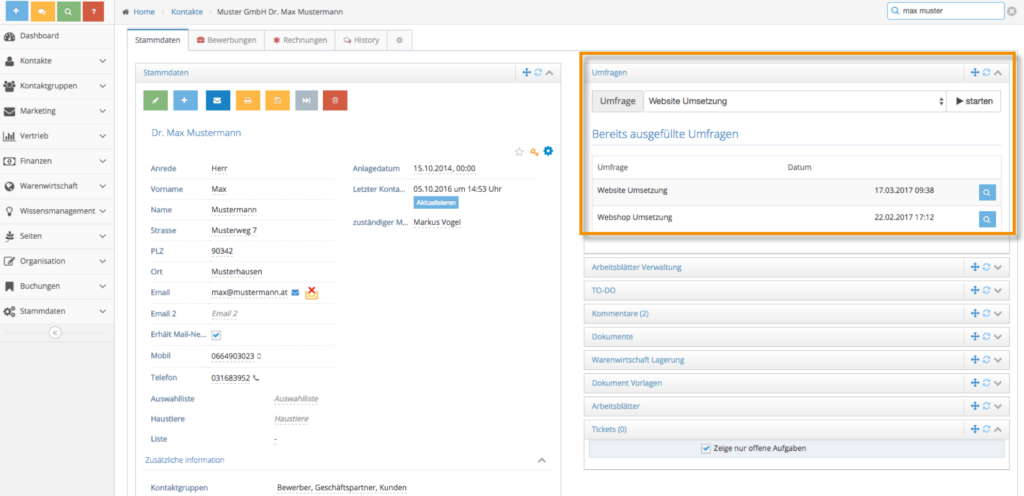This screenshot has height=496, width=1024.
Task: Collapse the Zusätzliche Information section
Action: pyautogui.click(x=541, y=460)
